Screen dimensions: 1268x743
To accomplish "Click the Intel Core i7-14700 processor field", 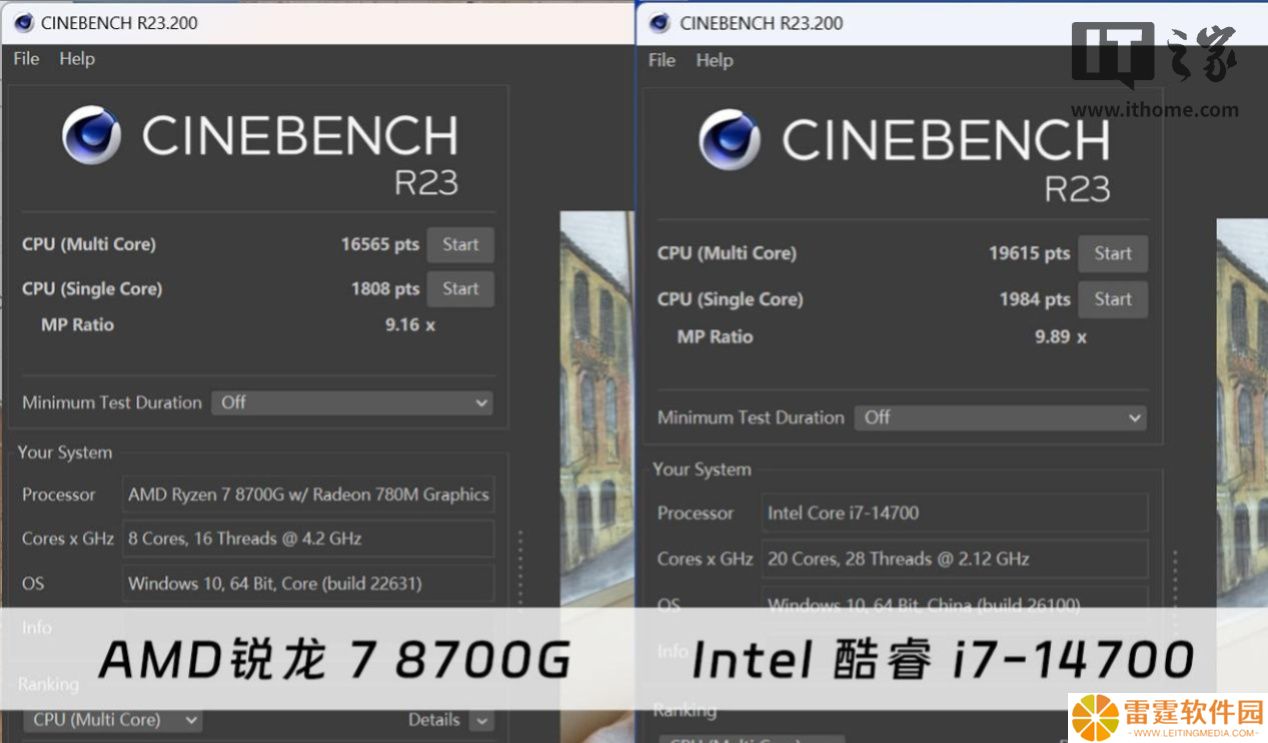I will (x=954, y=513).
